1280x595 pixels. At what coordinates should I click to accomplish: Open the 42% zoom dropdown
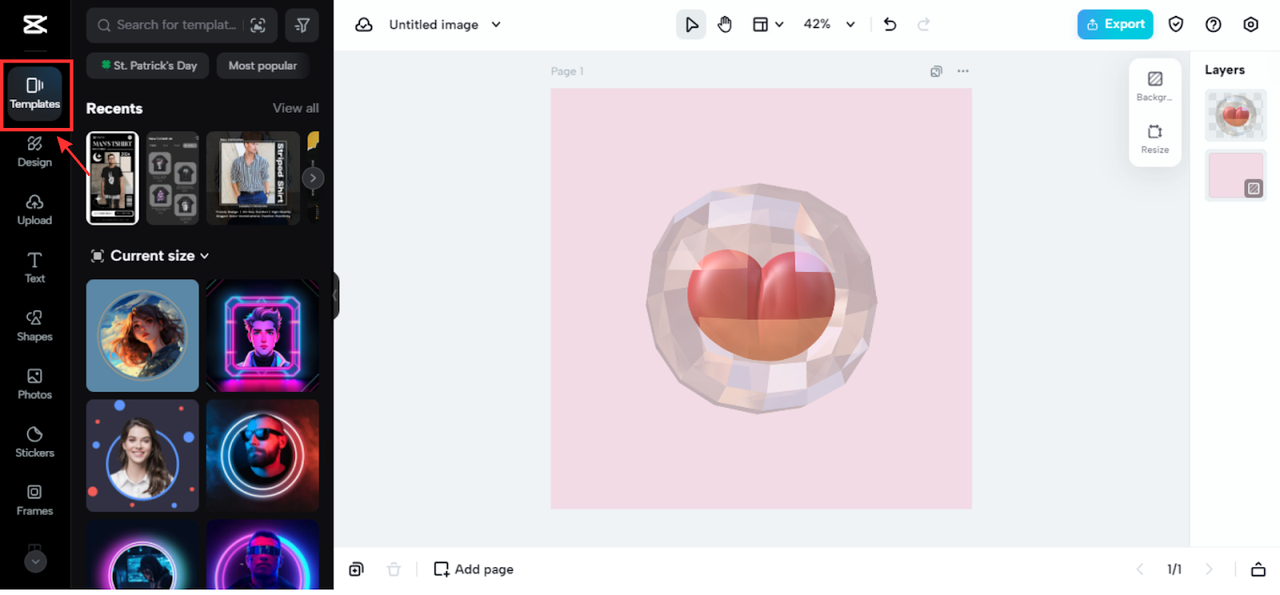(x=830, y=25)
